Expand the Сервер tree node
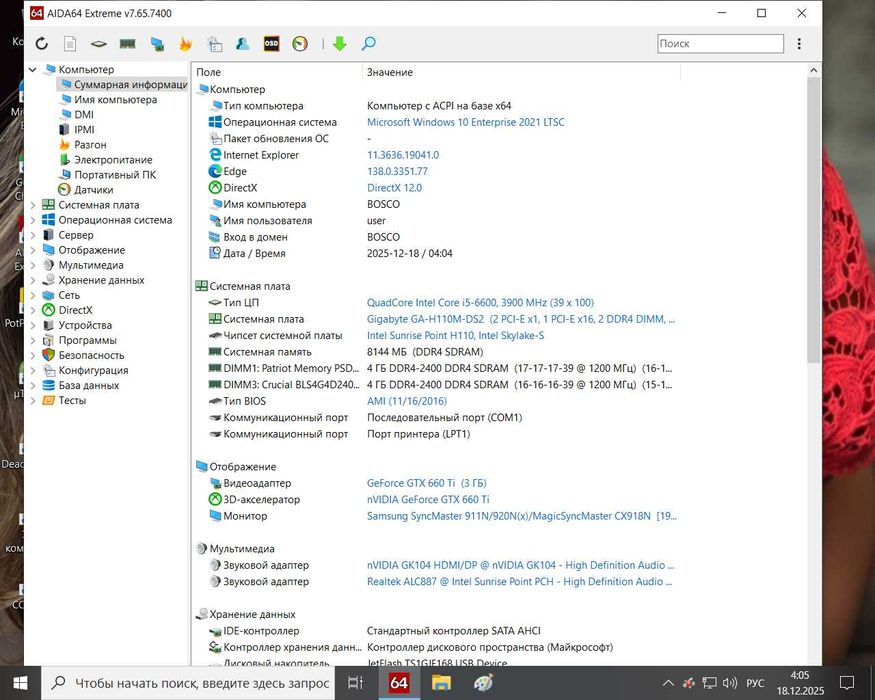 click(33, 236)
